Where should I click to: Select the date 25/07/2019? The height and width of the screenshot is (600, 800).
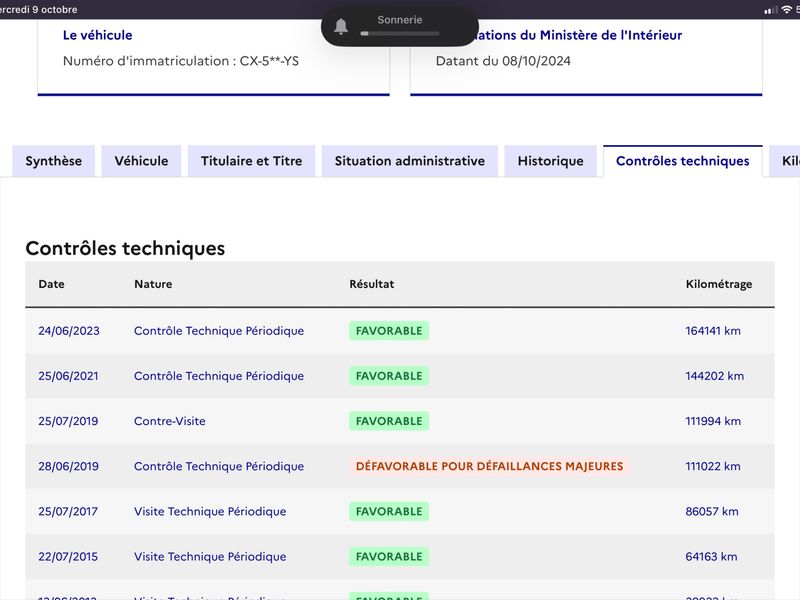68,421
